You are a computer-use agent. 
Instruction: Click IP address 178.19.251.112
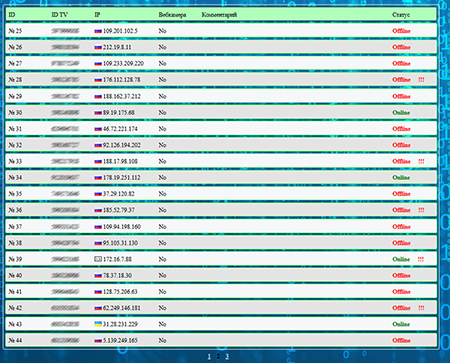pyautogui.click(x=121, y=178)
